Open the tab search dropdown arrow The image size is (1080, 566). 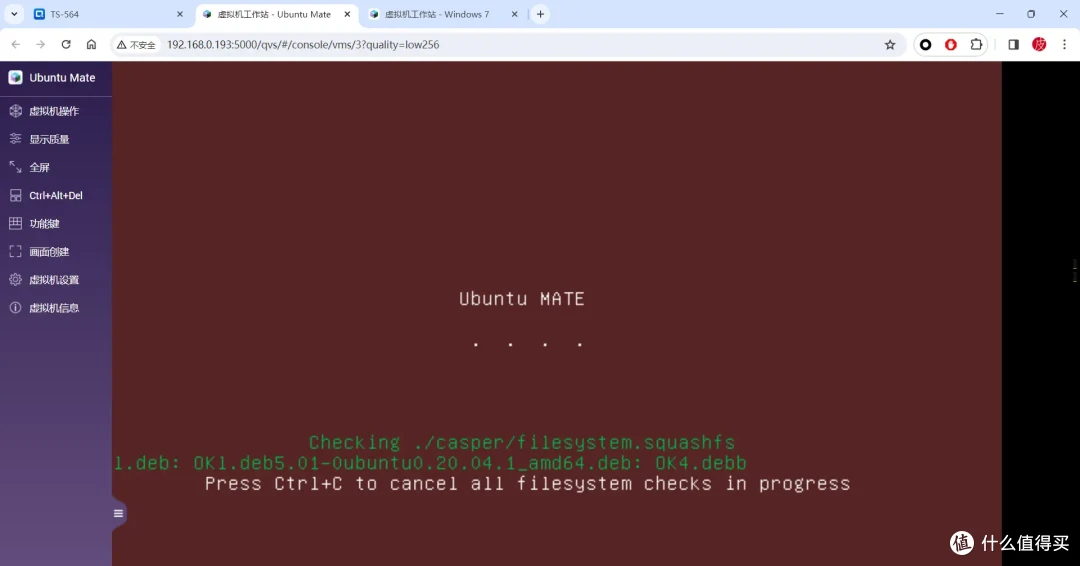(14, 14)
